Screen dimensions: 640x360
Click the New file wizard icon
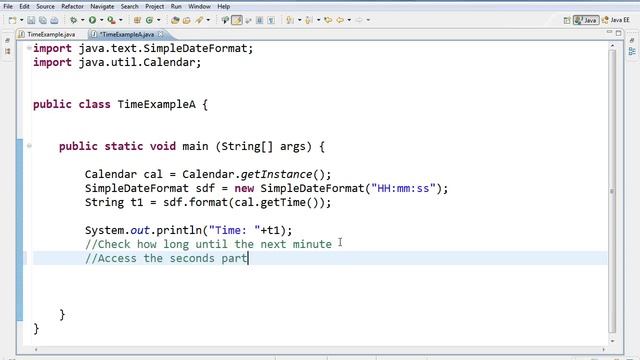tap(12, 20)
